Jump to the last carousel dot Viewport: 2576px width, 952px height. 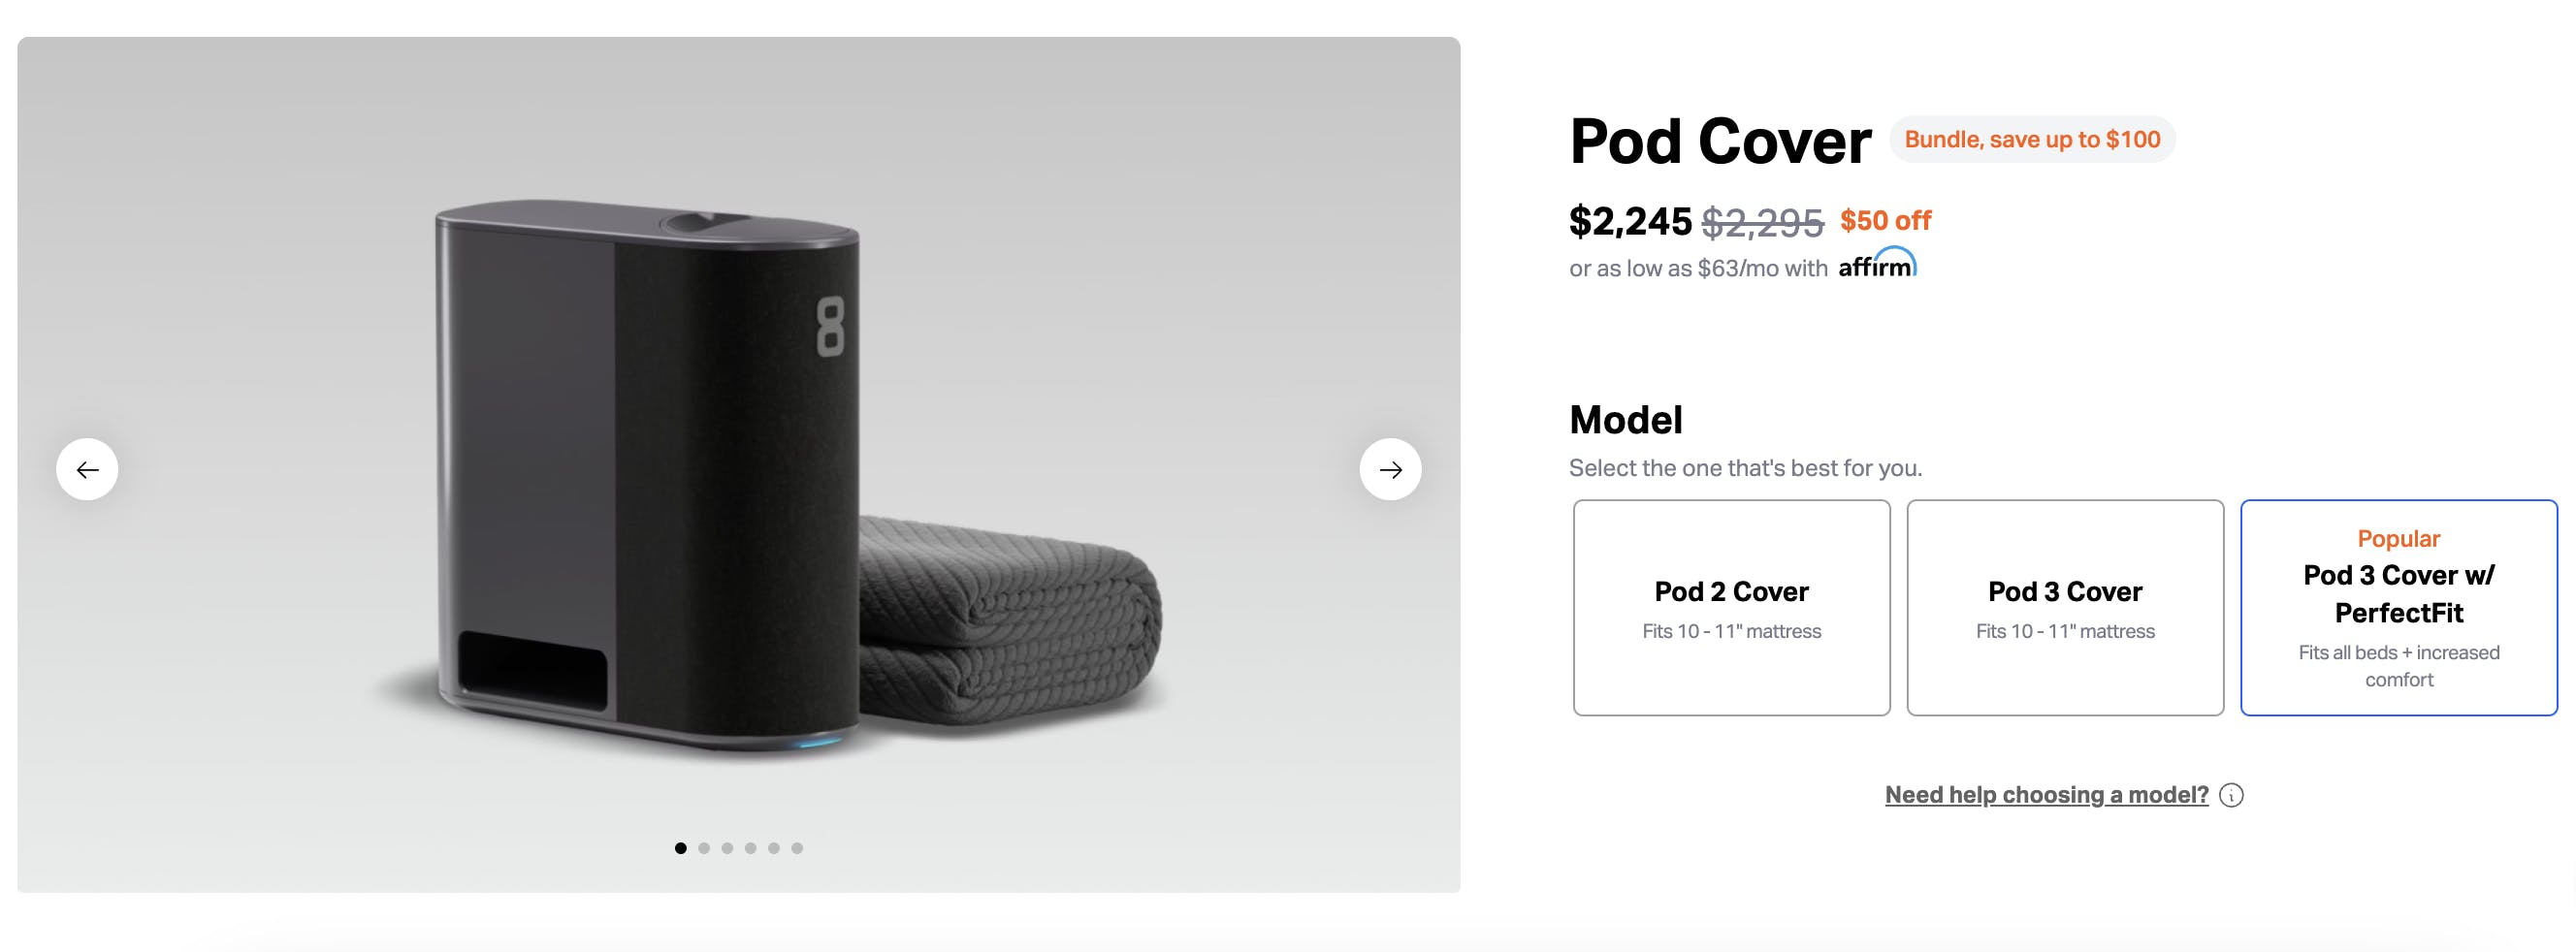[x=797, y=848]
